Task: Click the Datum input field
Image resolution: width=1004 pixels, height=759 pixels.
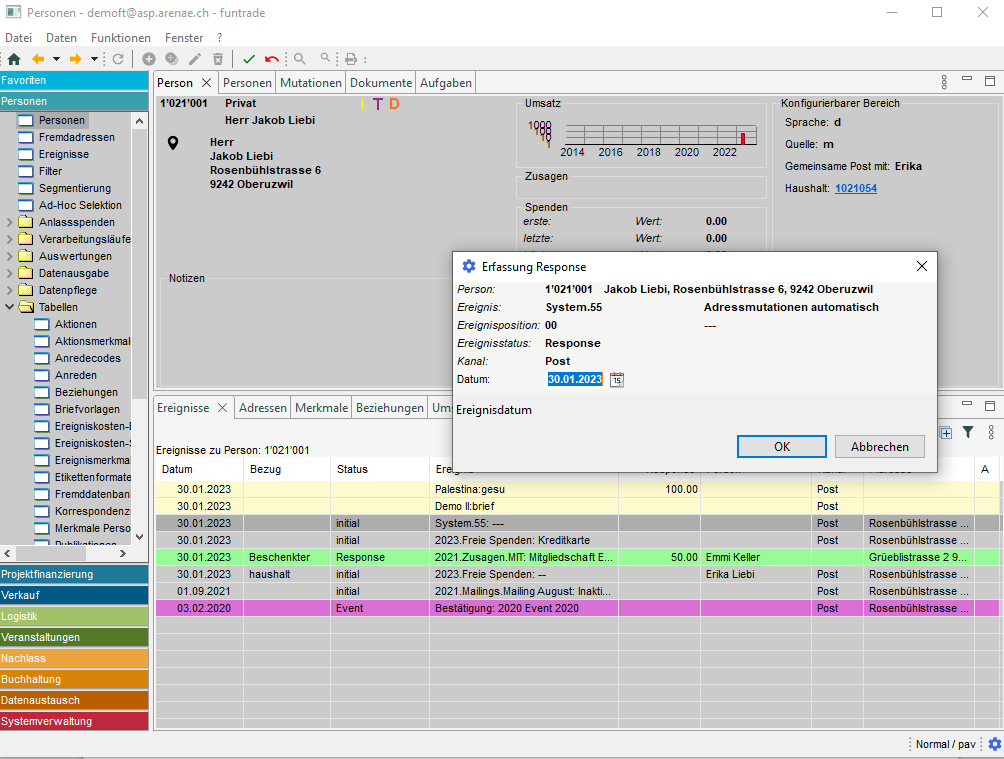Action: pos(575,379)
